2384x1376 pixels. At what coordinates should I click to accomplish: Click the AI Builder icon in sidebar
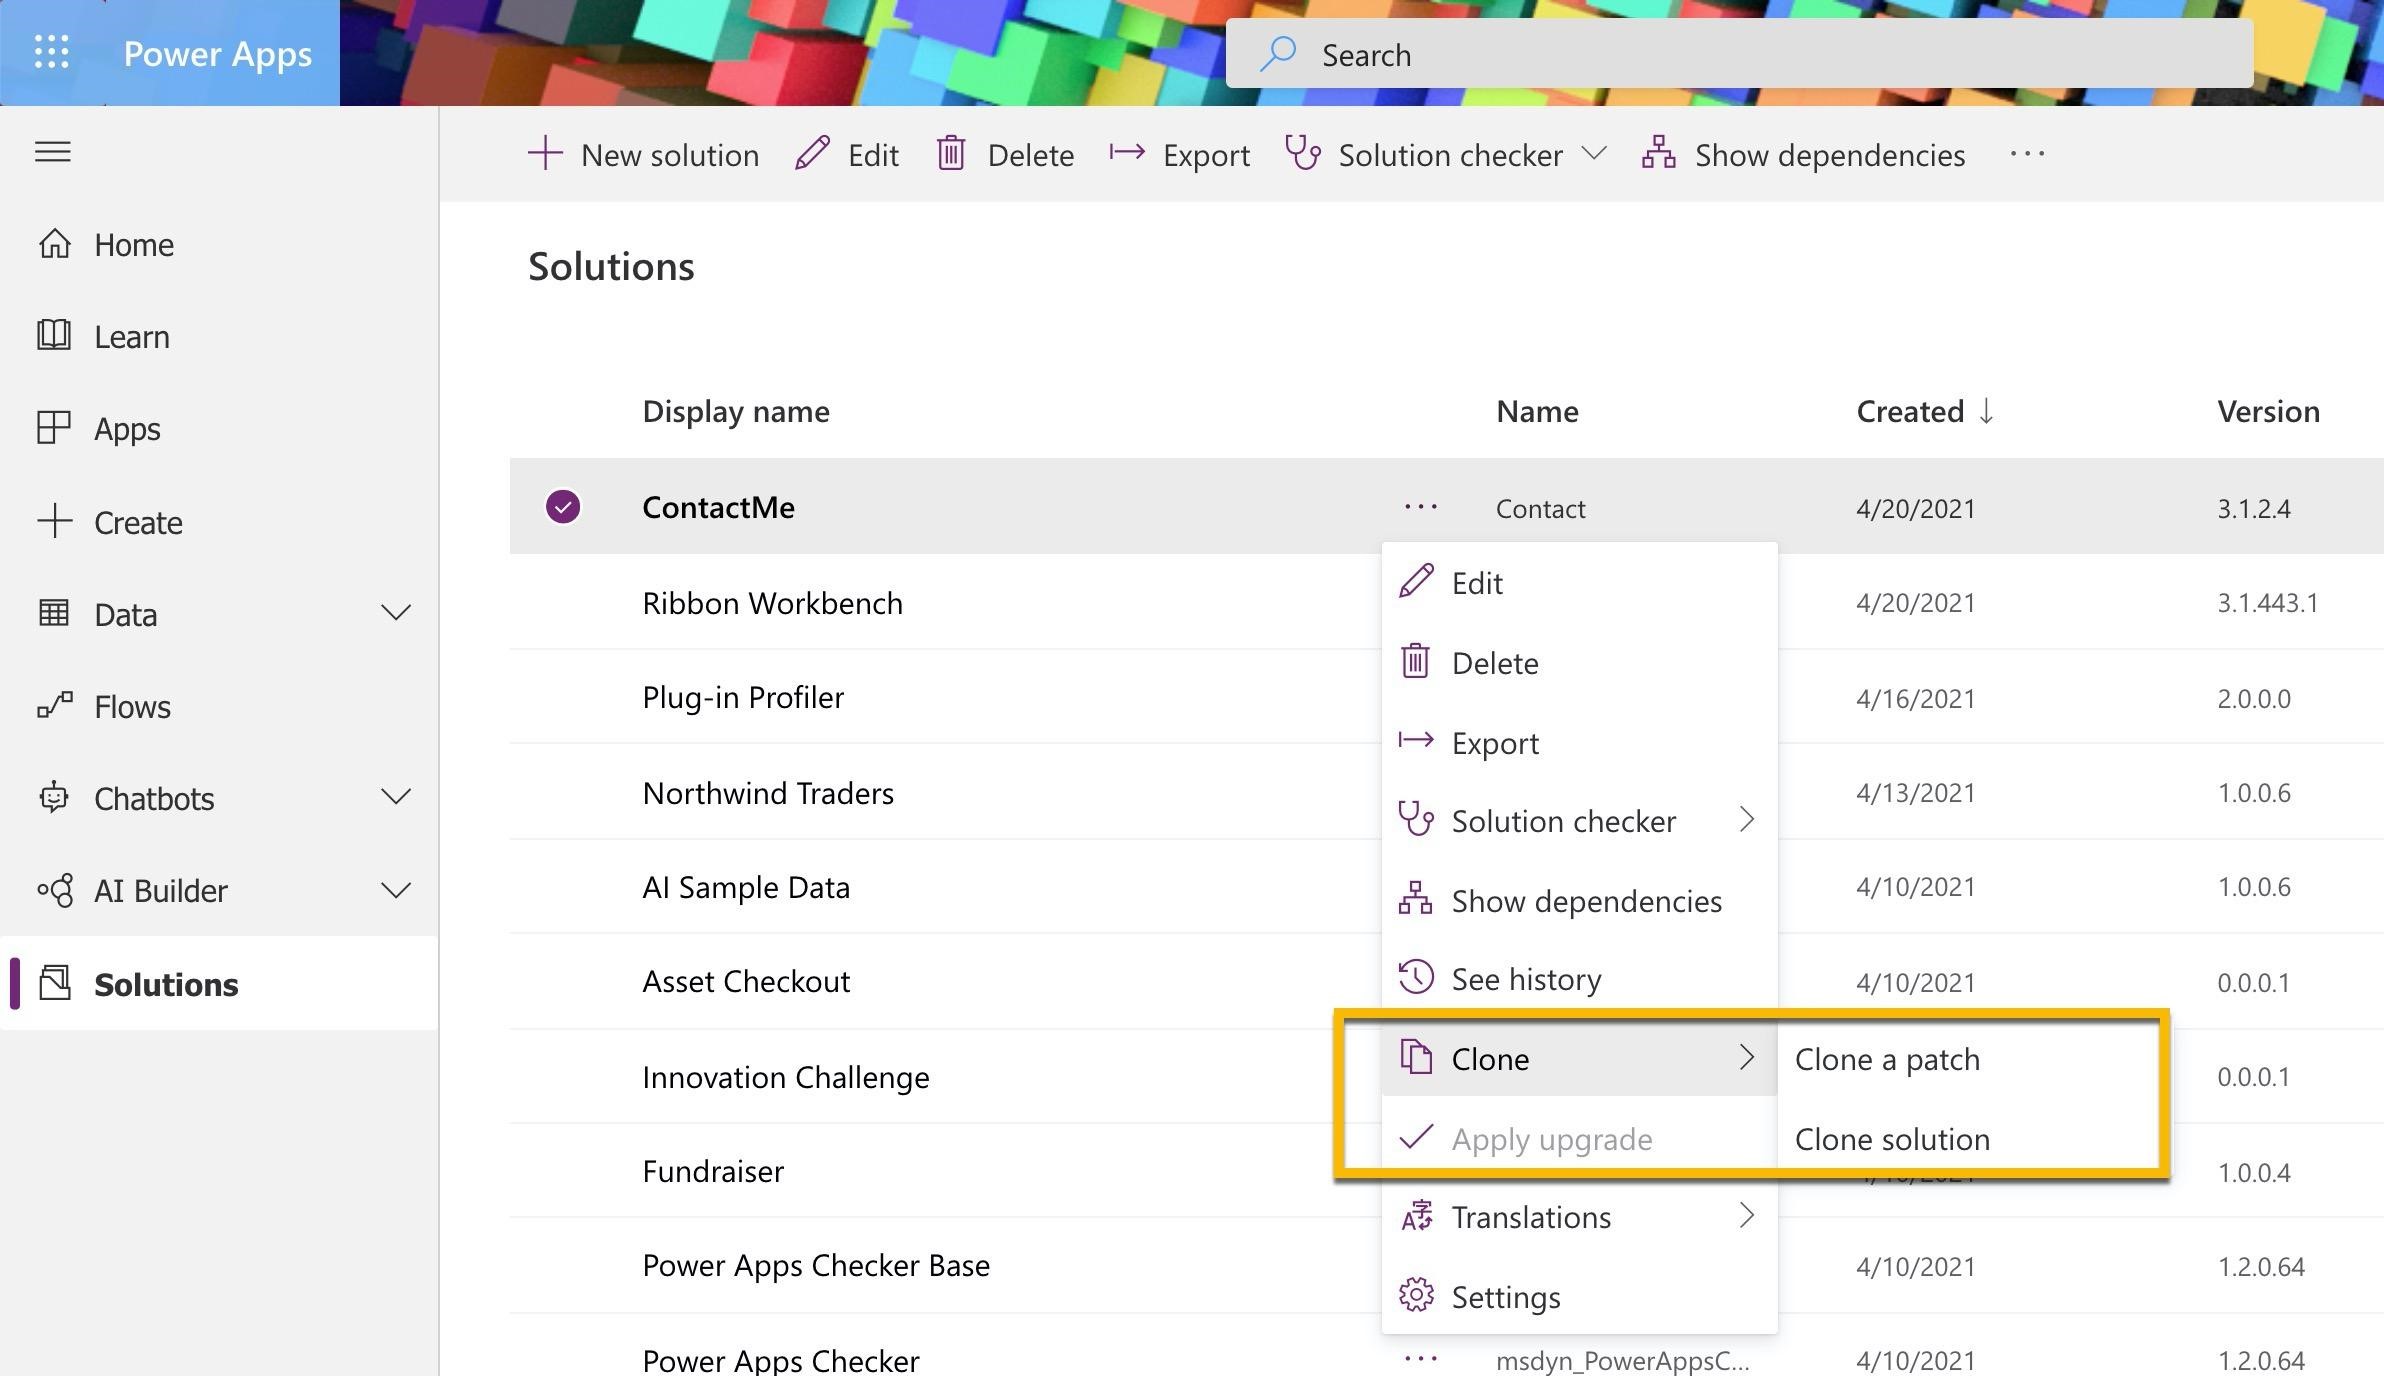tap(54, 890)
